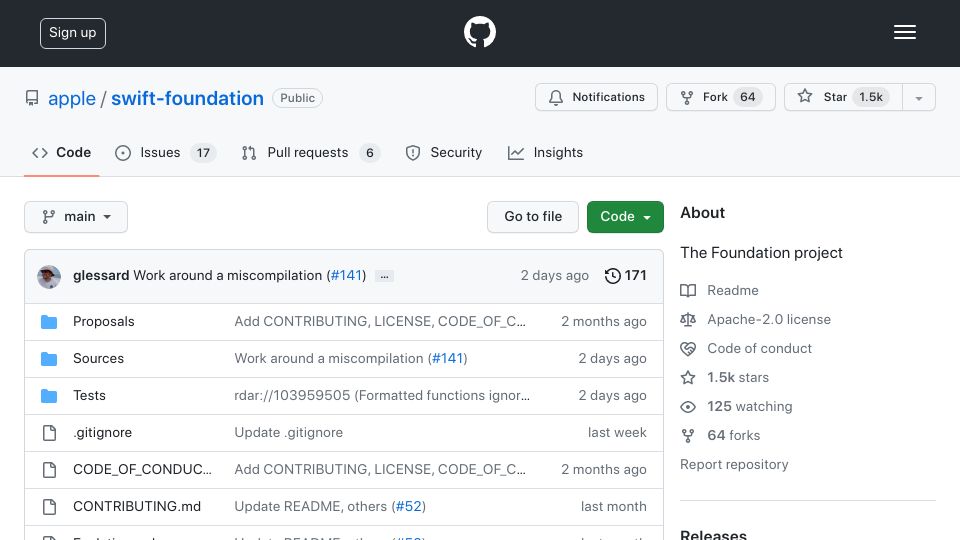960x540 pixels.
Task: Open pull request #141 in the commit header
Action: point(347,276)
